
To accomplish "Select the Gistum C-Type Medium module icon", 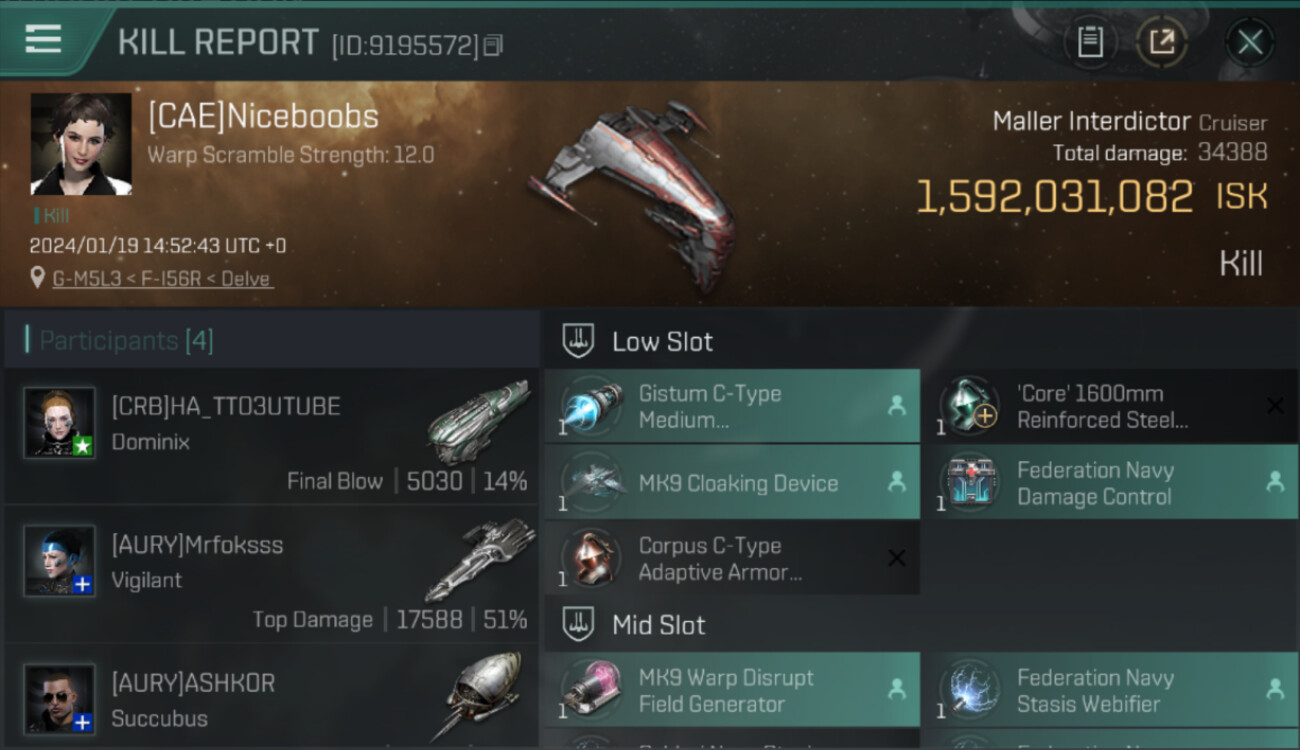I will pos(593,406).
